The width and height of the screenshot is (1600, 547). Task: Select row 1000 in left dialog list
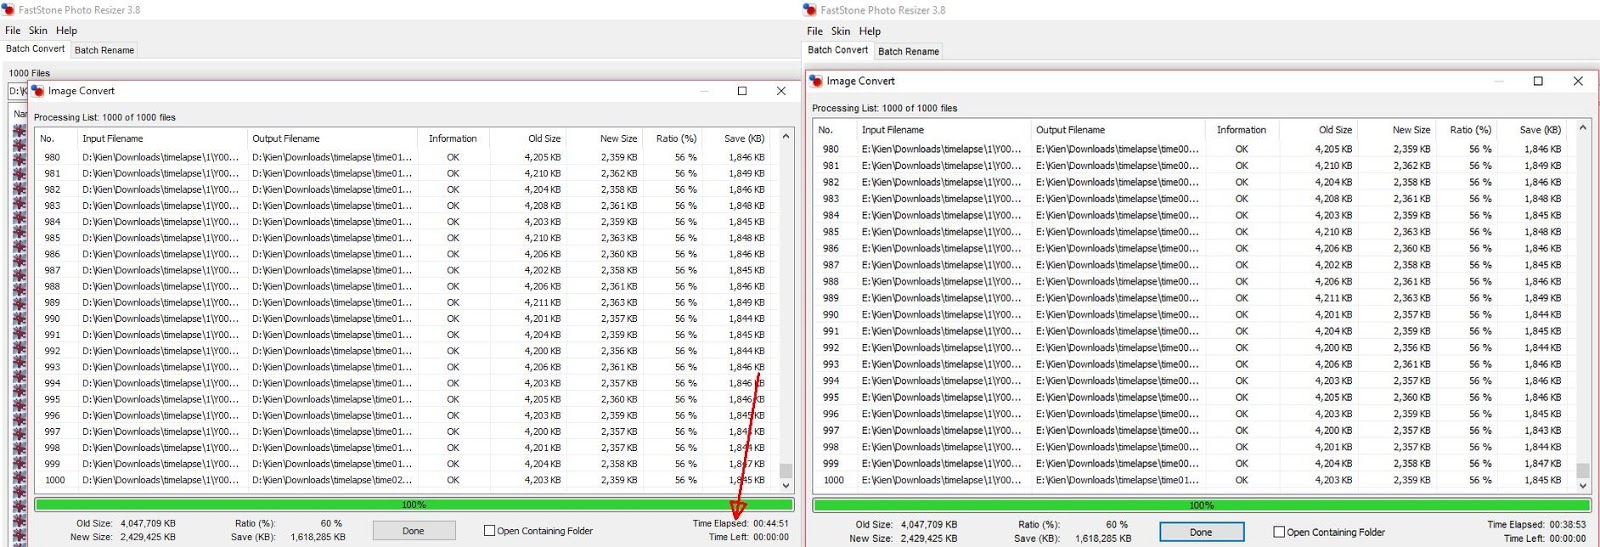(406, 480)
